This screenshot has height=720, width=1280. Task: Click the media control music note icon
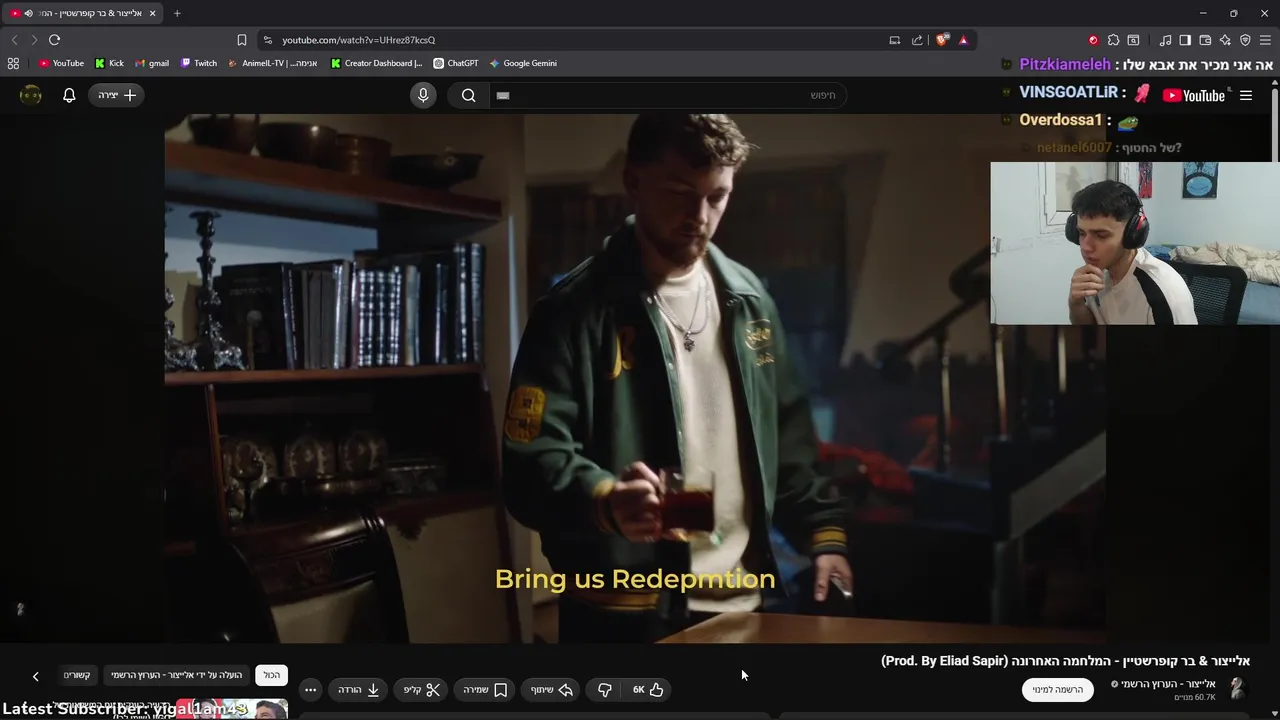point(1165,40)
